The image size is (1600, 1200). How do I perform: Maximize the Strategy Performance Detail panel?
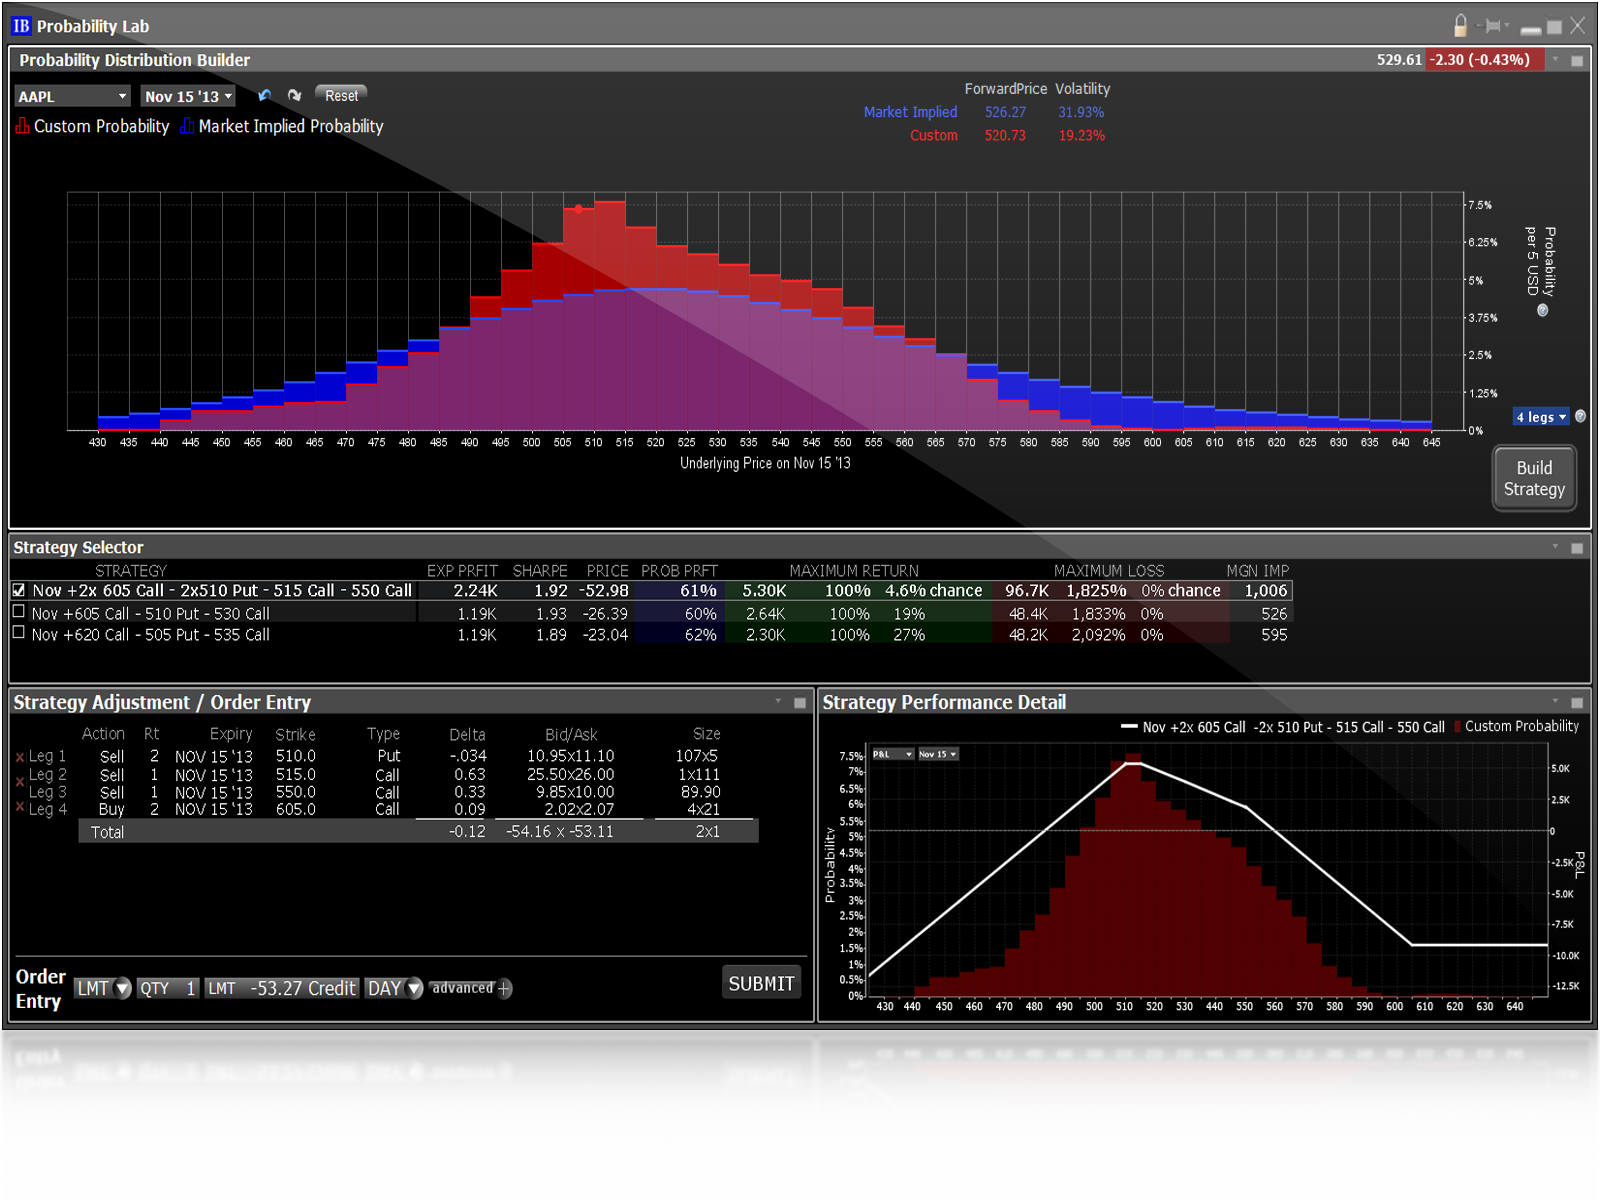pyautogui.click(x=1577, y=703)
